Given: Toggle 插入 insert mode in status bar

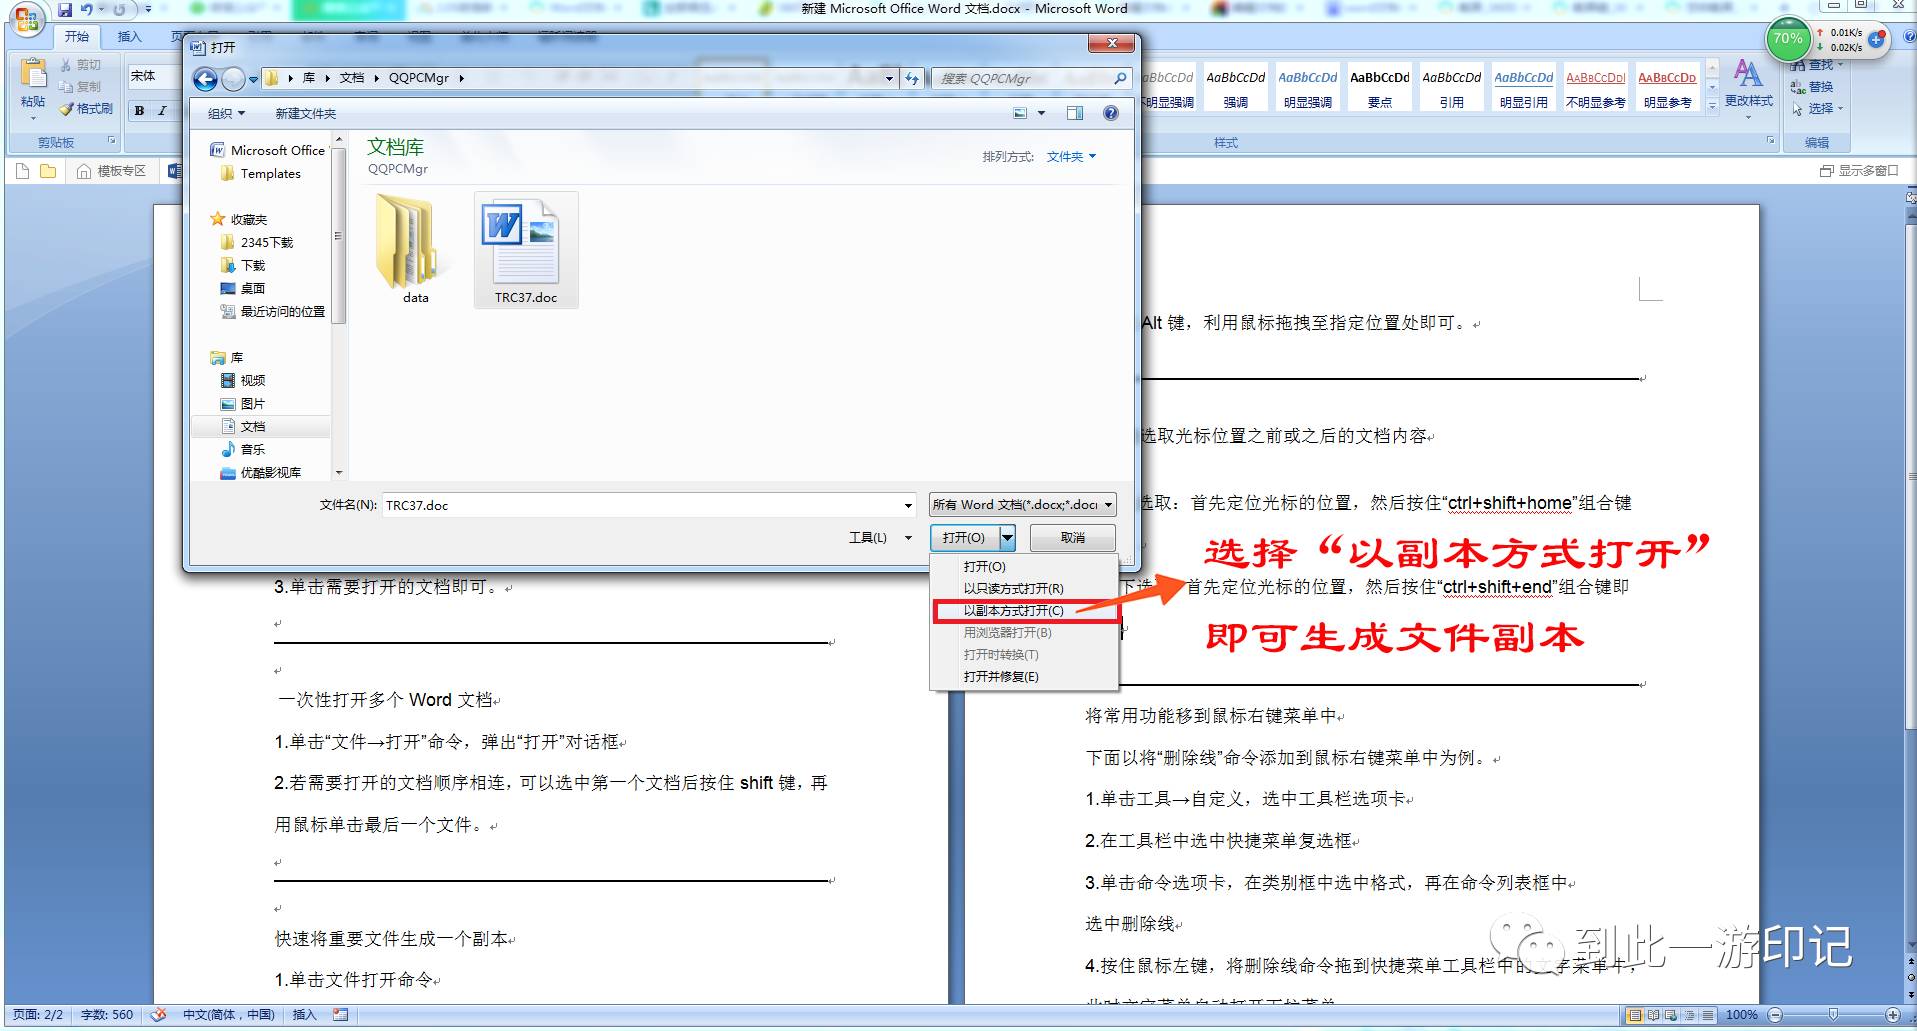Looking at the screenshot, I should click(x=304, y=1015).
